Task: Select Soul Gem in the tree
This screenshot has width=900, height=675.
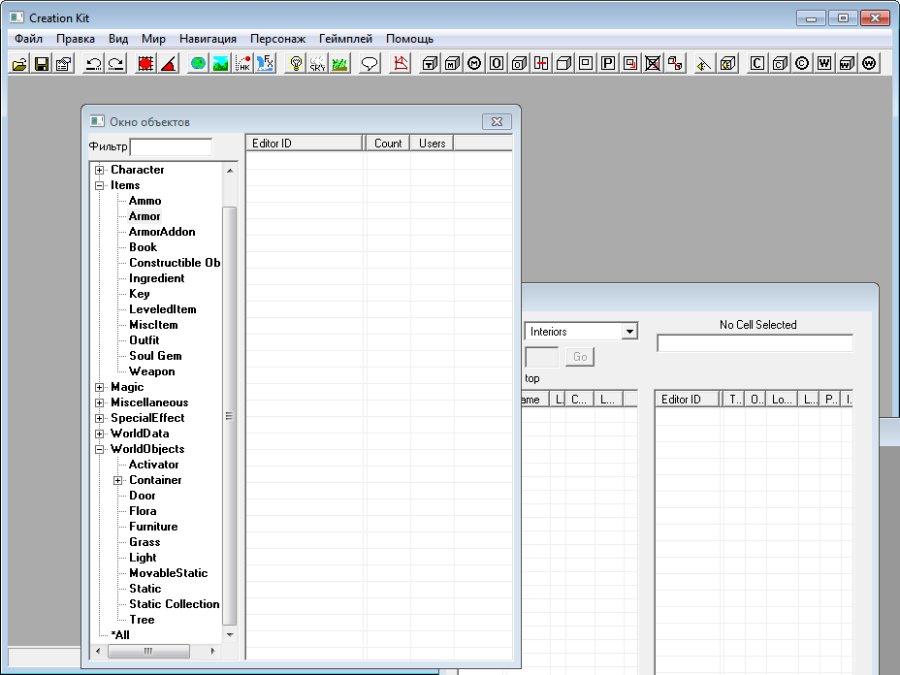Action: click(156, 356)
